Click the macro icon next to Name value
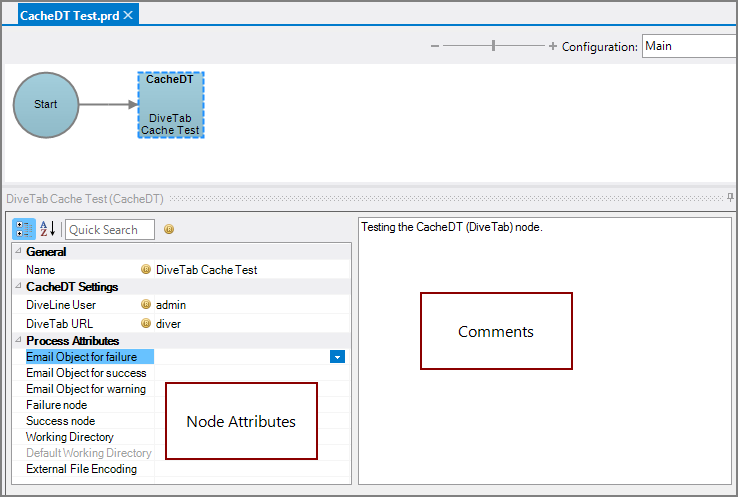The width and height of the screenshot is (738, 497). (x=146, y=270)
